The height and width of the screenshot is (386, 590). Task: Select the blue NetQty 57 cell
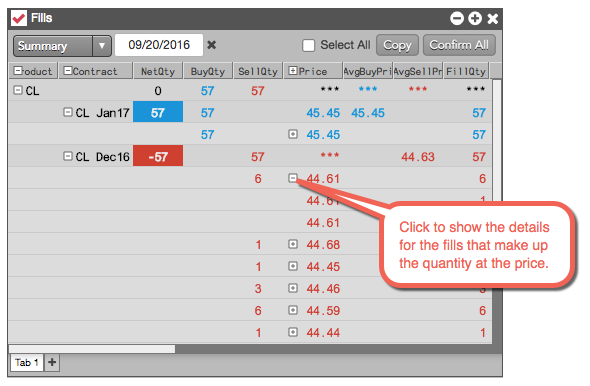pyautogui.click(x=158, y=112)
